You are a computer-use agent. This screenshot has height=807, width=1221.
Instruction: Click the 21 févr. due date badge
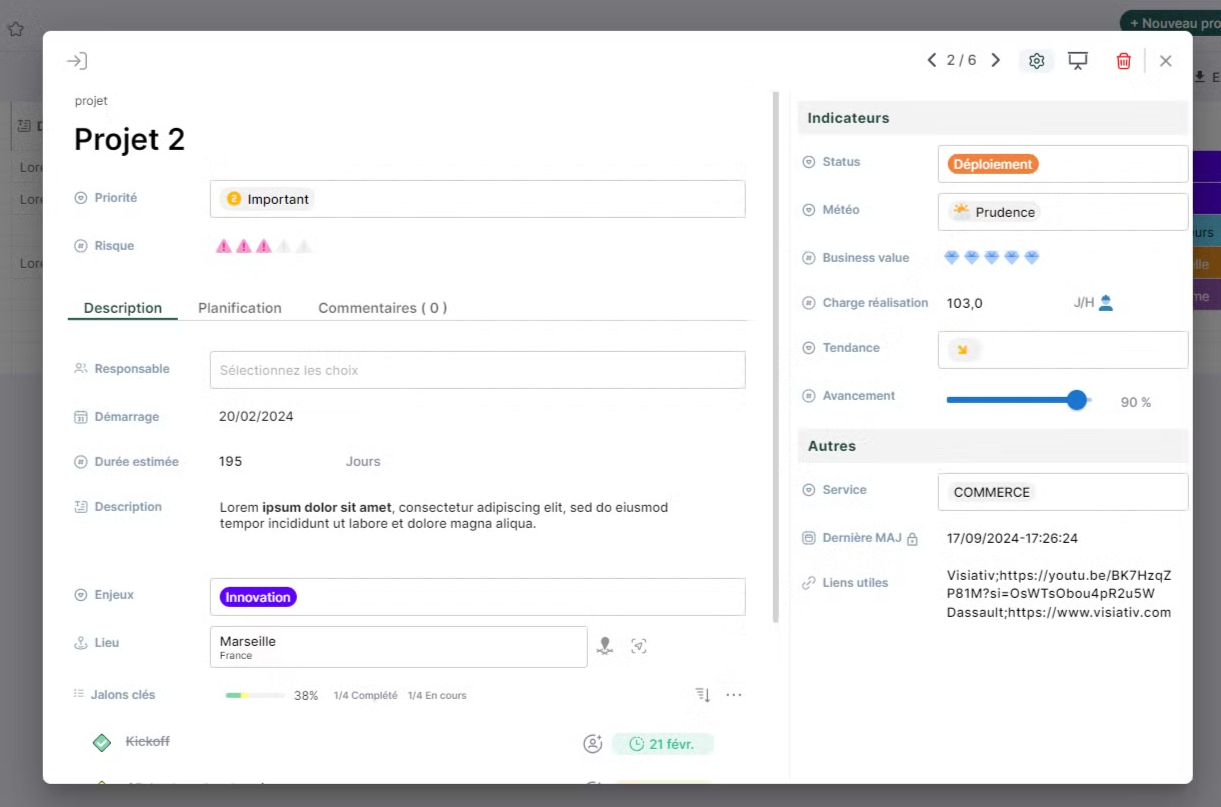tap(662, 744)
